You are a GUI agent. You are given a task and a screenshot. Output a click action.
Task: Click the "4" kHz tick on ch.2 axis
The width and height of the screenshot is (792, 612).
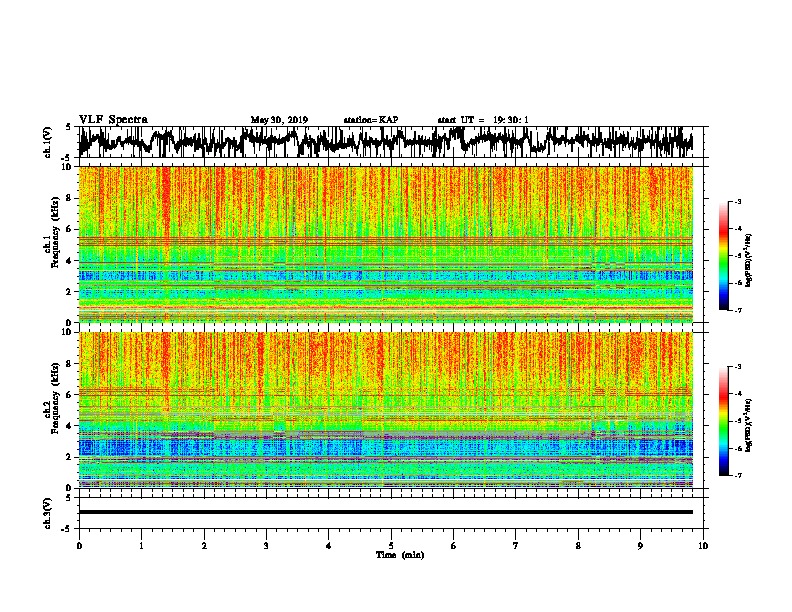pyautogui.click(x=70, y=426)
